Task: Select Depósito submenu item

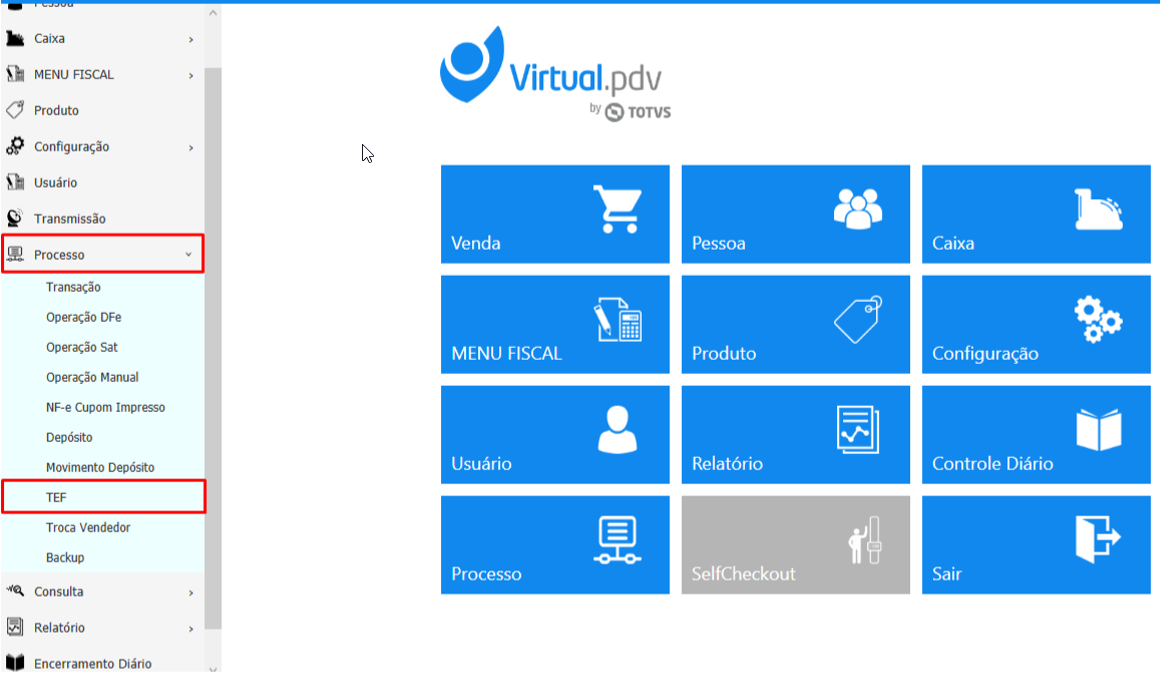Action: click(x=69, y=437)
